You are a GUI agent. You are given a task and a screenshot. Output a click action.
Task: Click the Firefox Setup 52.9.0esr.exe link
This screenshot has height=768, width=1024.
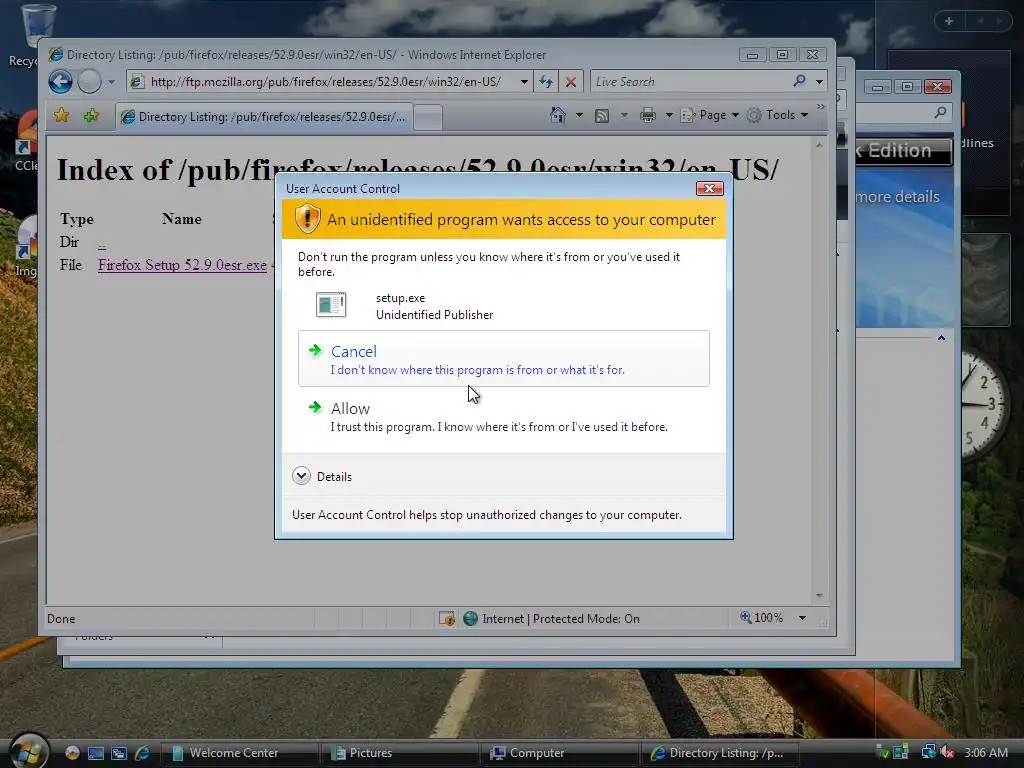point(182,265)
